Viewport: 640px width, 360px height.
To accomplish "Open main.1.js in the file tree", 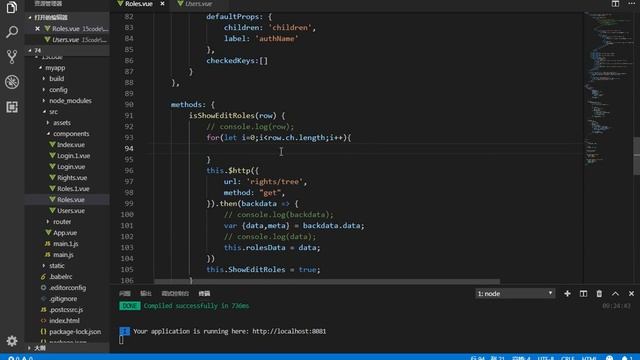I will tap(66, 244).
